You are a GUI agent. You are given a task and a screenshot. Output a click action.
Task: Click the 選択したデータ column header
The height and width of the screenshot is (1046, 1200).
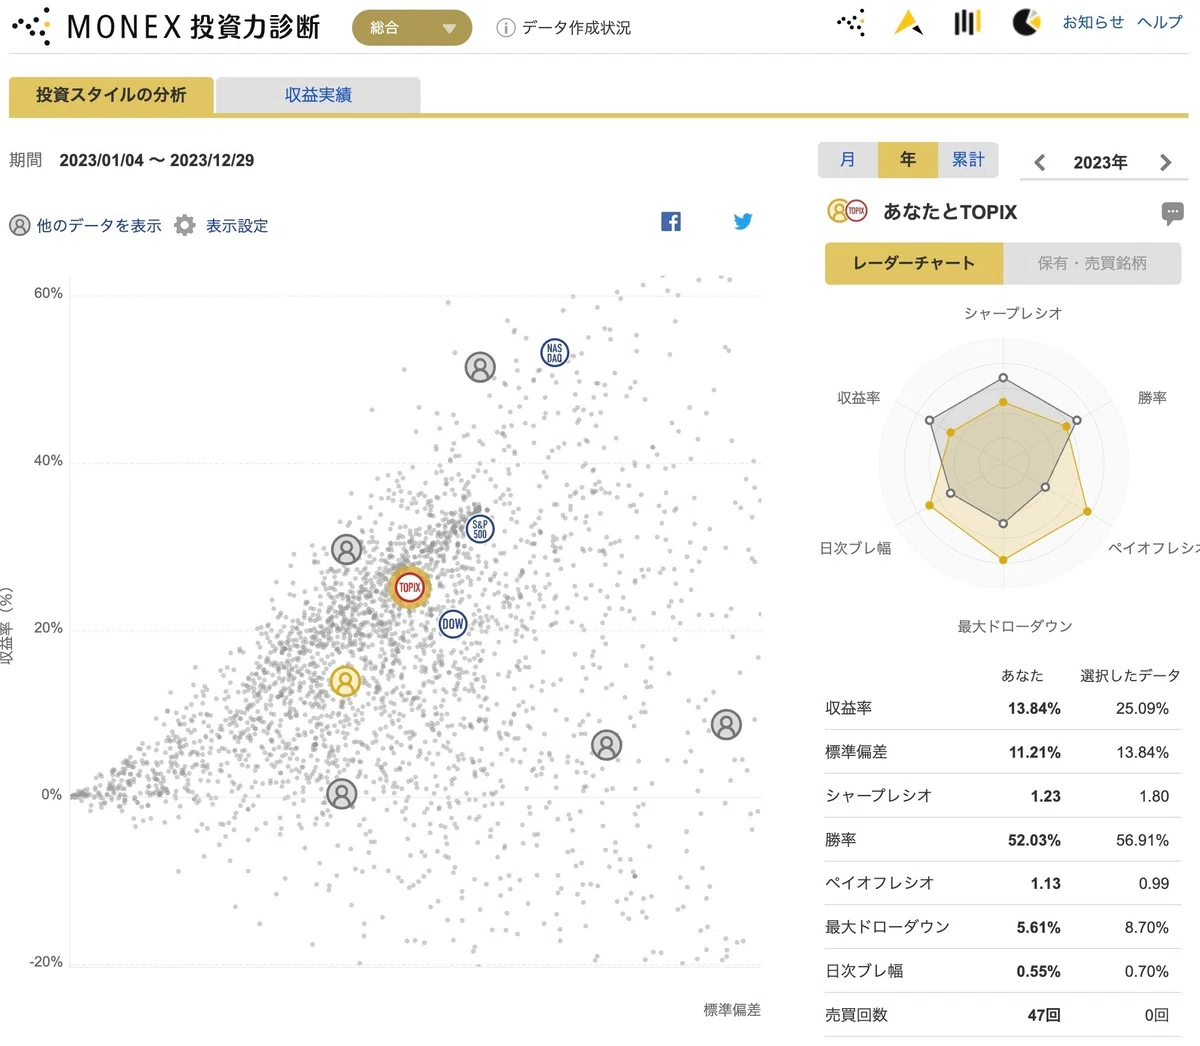coord(1130,676)
